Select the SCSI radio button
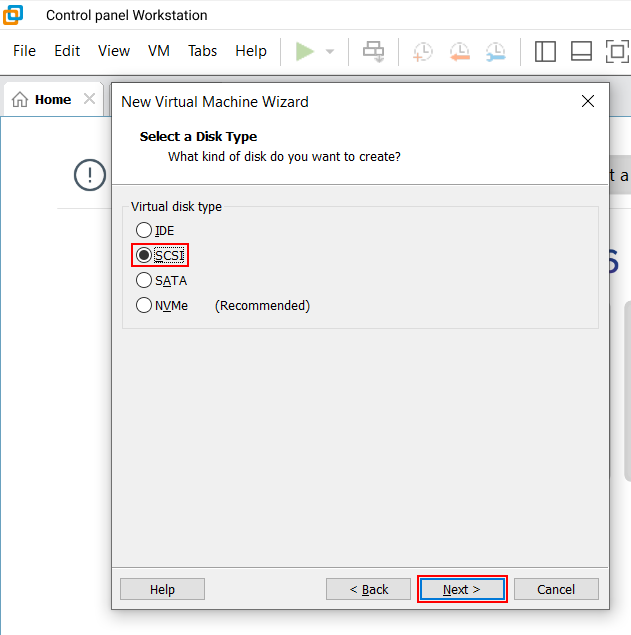631x635 pixels. click(144, 255)
